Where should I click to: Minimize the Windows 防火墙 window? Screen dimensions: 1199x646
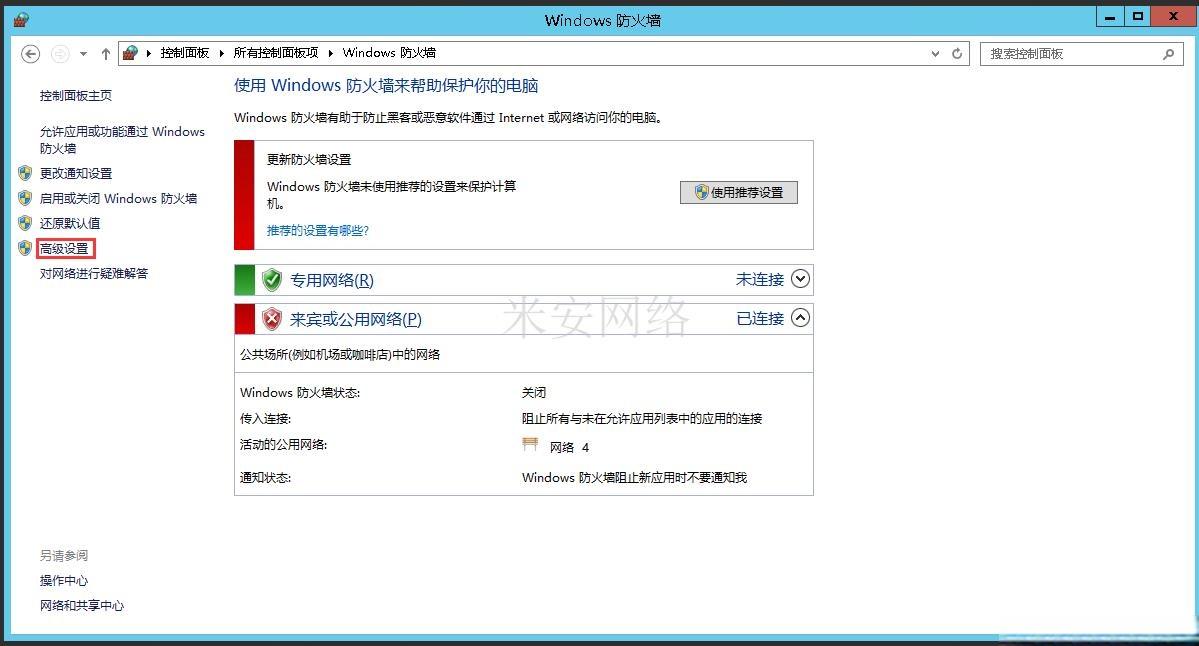(x=1110, y=17)
